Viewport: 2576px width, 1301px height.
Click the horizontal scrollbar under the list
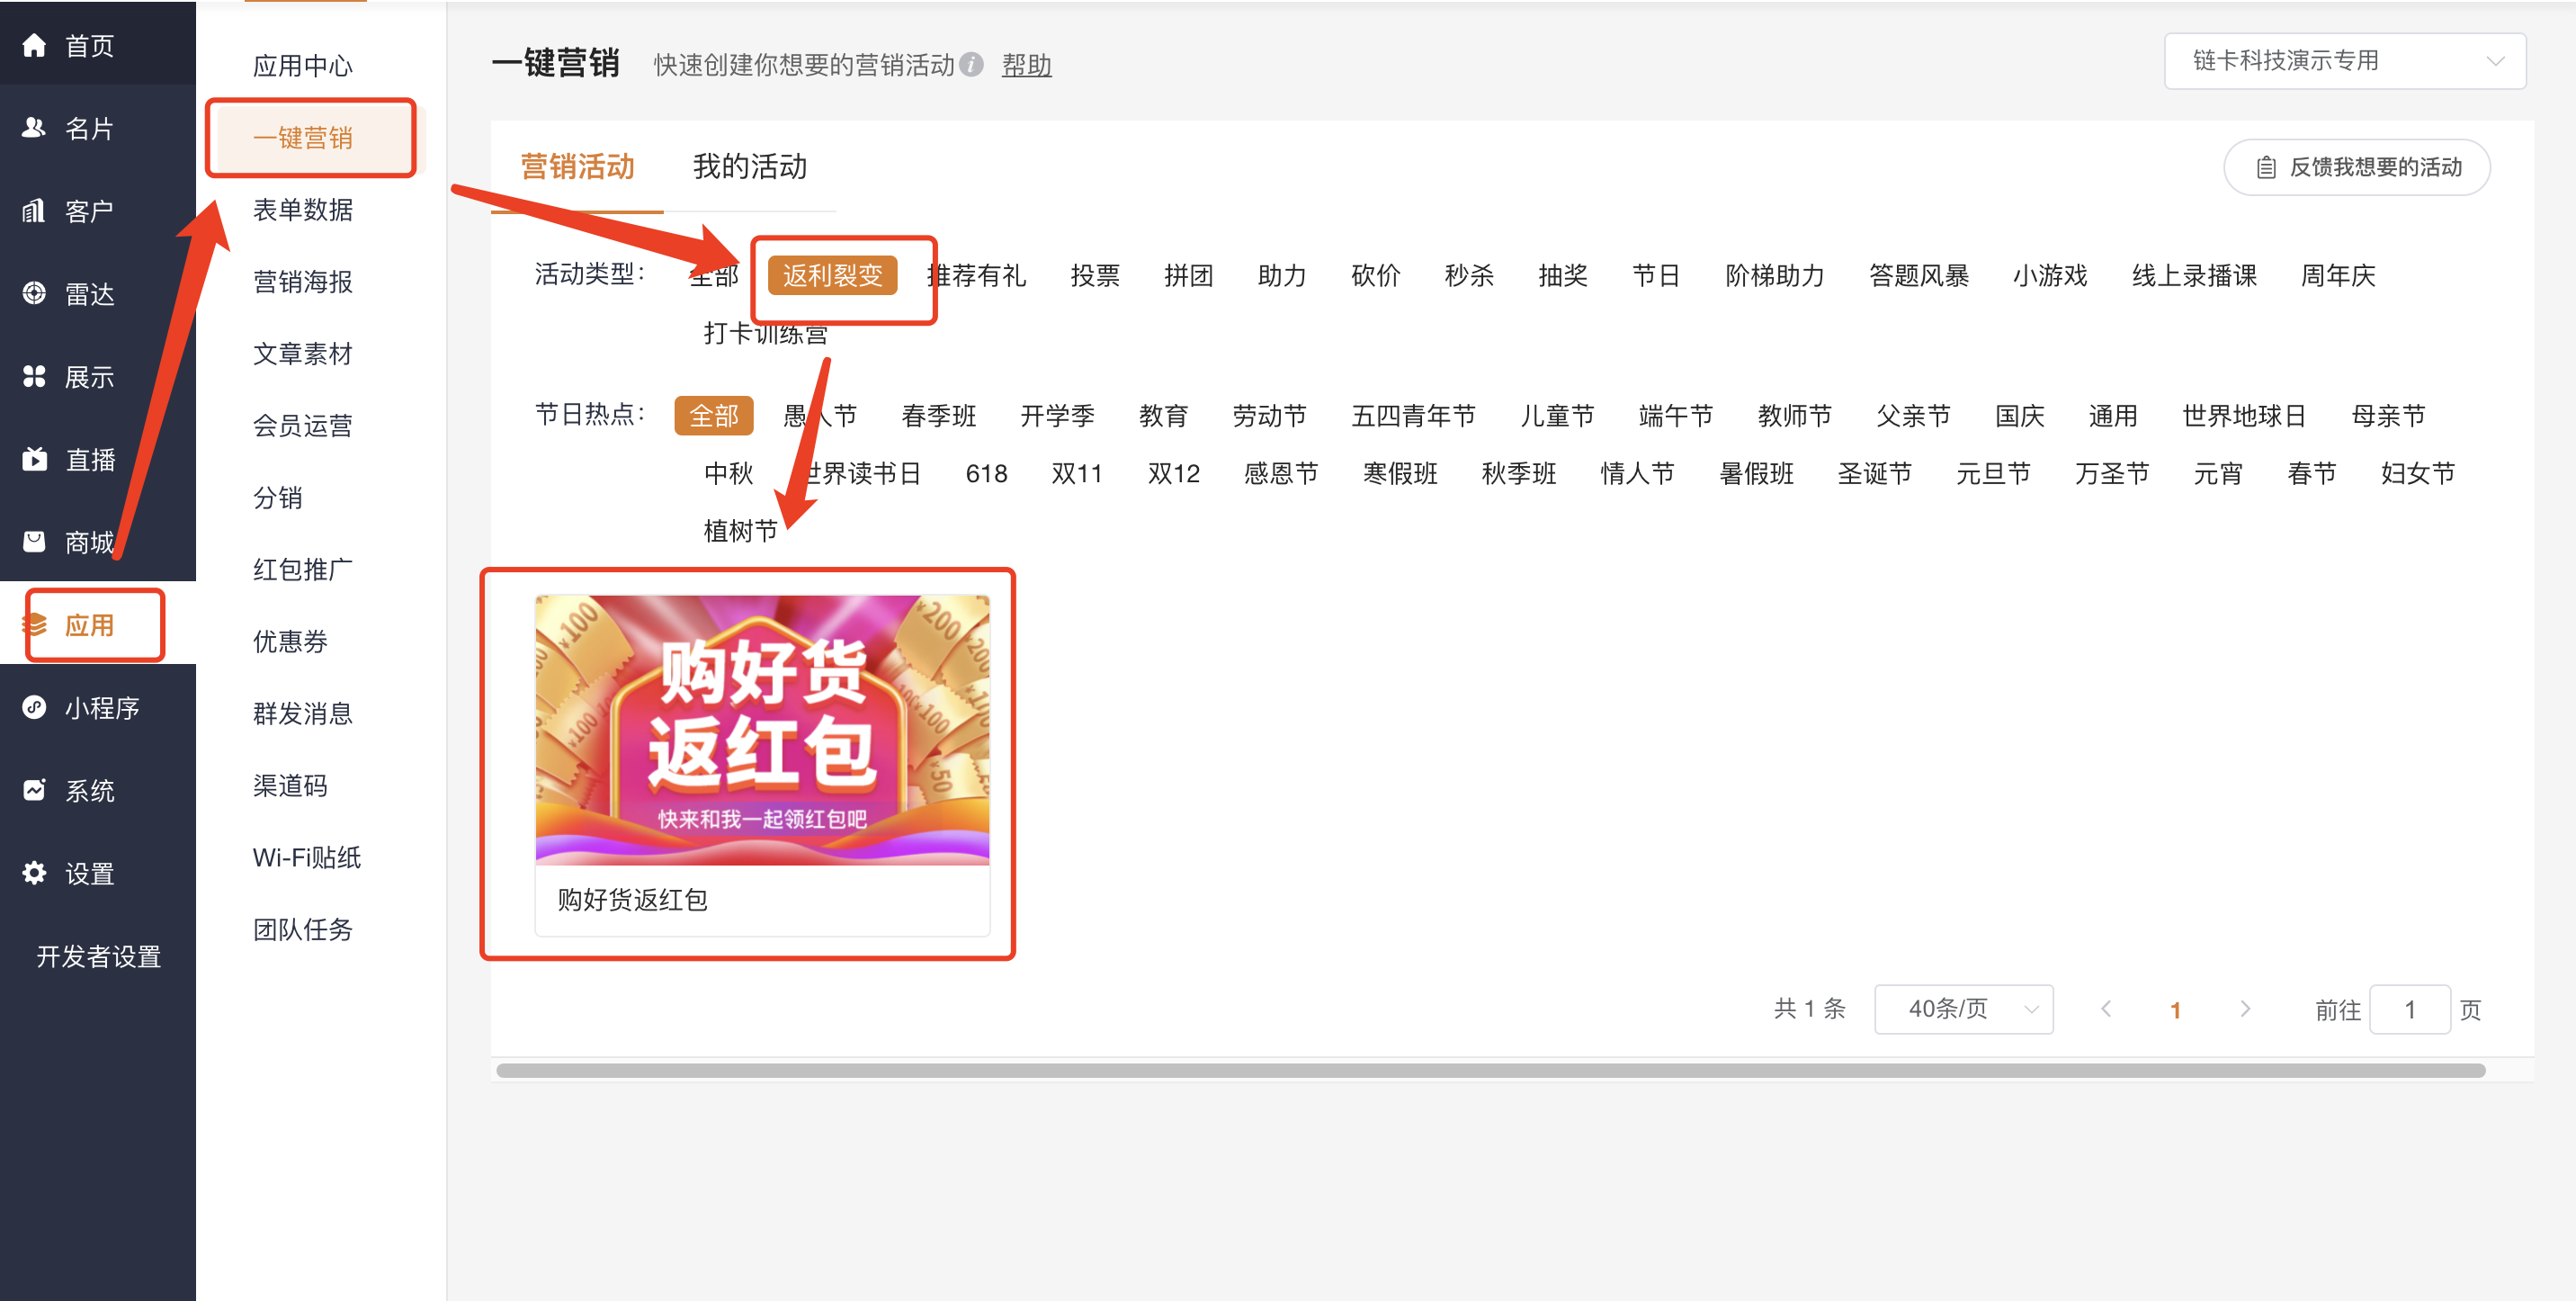point(1490,1071)
